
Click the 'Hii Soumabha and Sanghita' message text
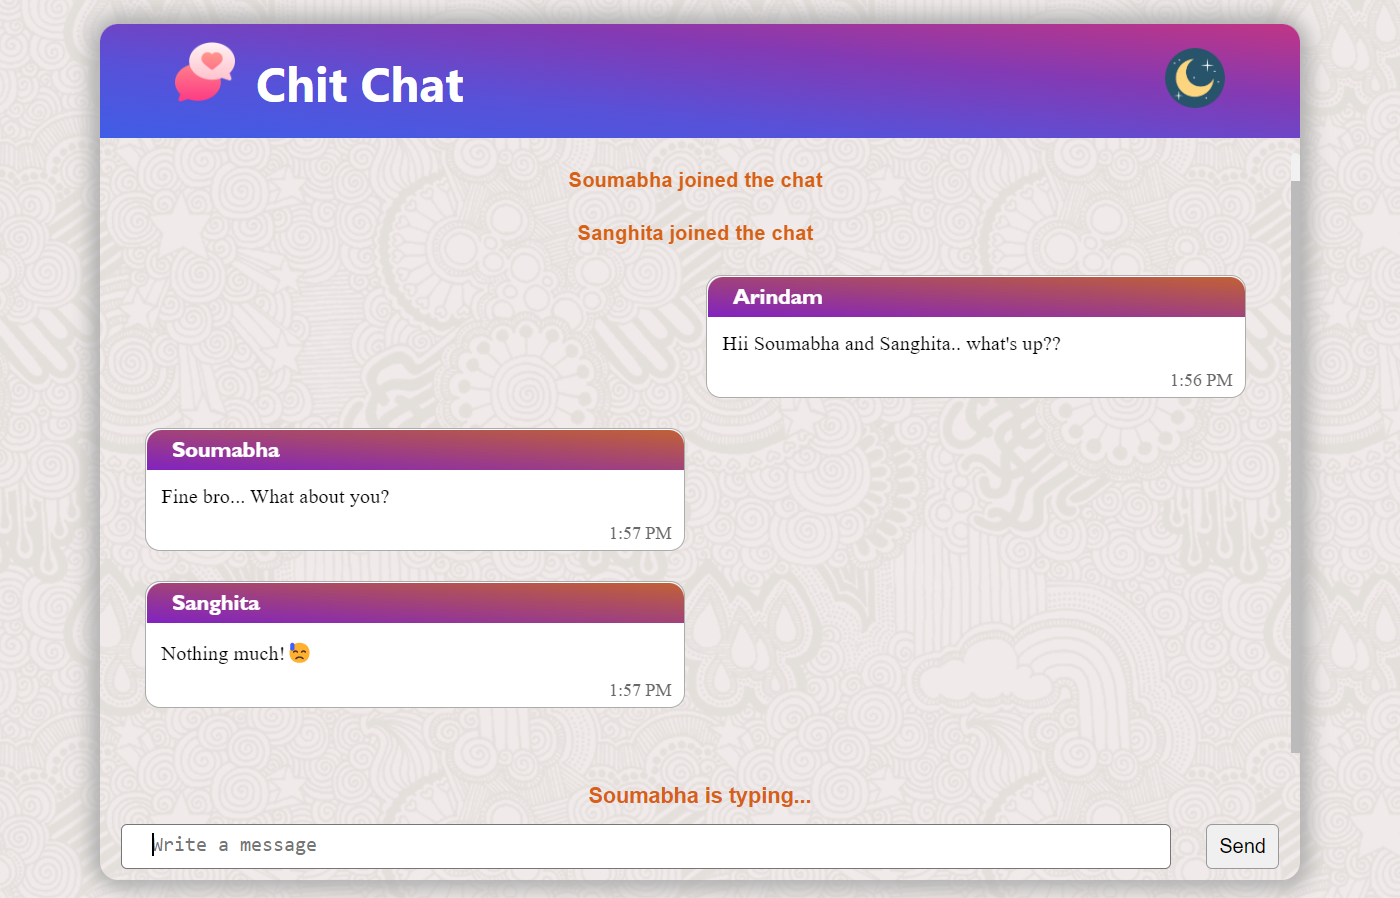[891, 344]
